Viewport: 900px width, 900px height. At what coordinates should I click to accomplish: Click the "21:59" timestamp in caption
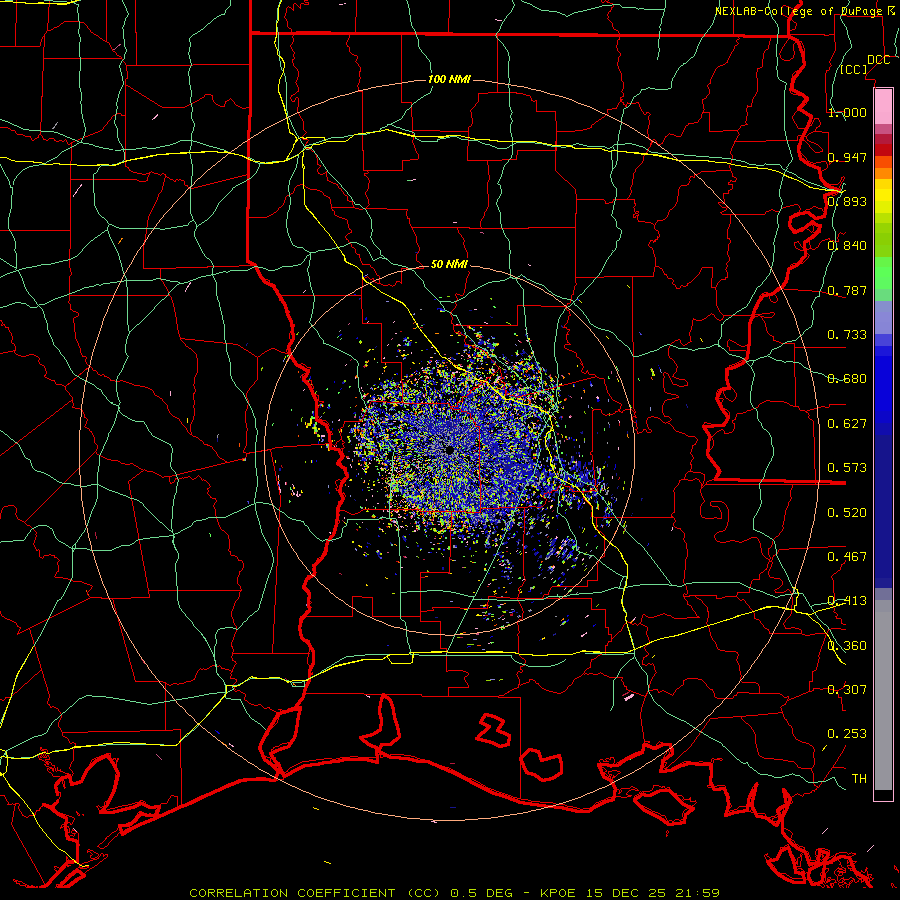[697, 893]
